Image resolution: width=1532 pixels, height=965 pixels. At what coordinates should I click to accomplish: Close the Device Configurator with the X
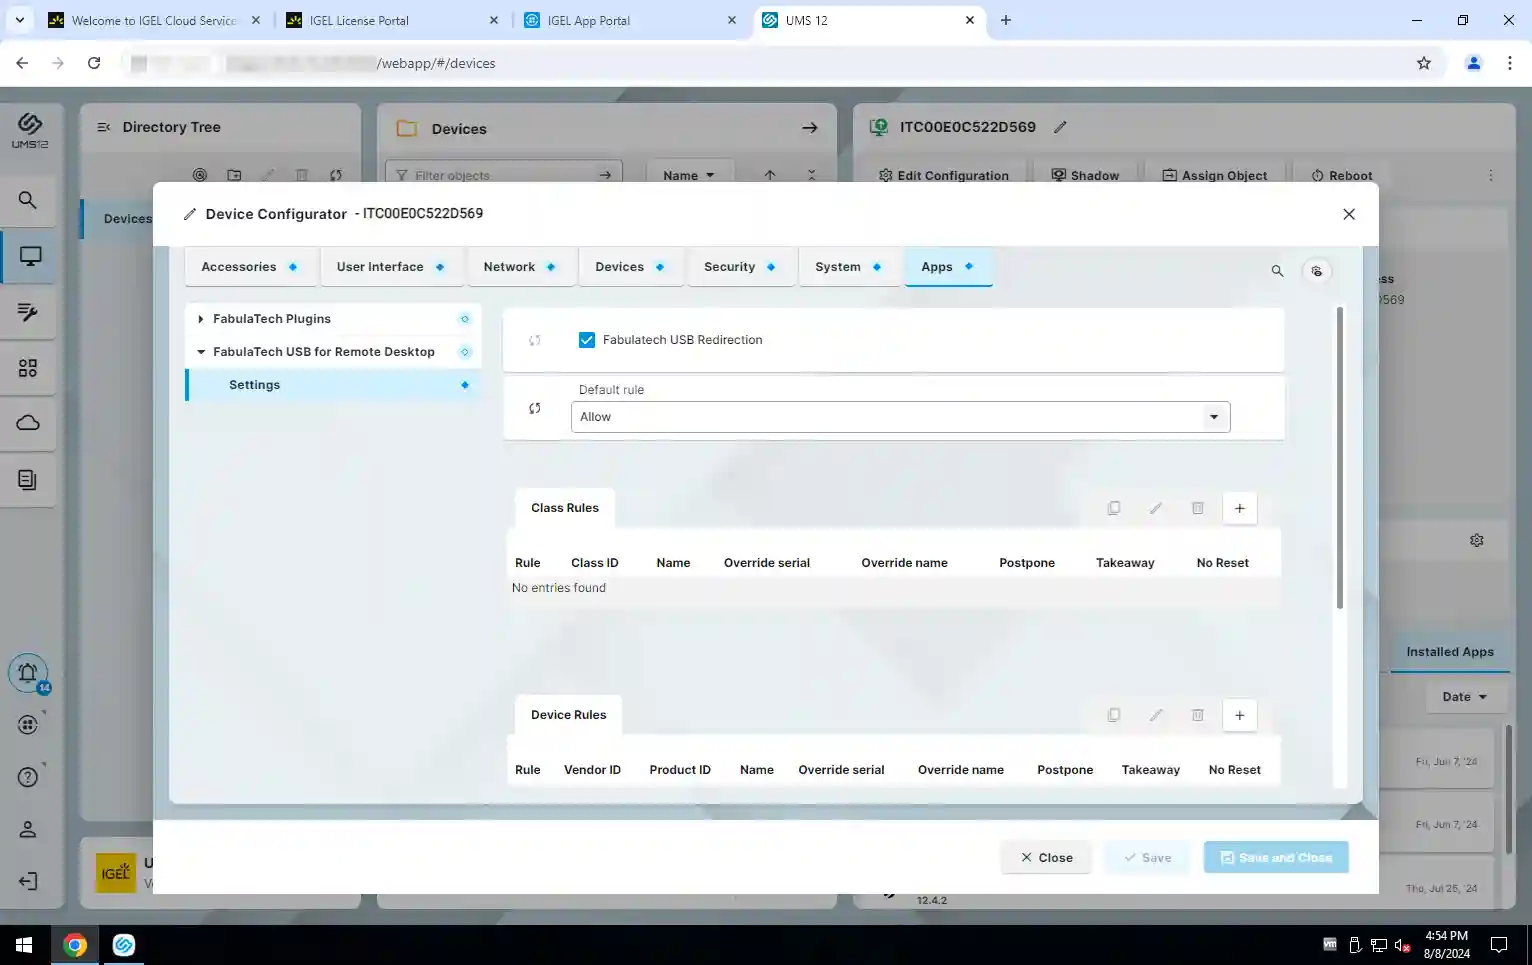(x=1349, y=214)
